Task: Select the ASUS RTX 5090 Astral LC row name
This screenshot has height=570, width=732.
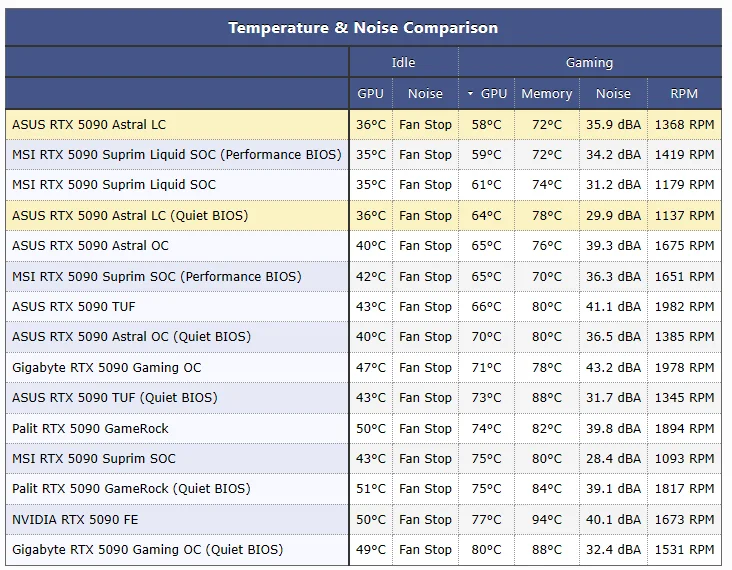Action: 89,125
